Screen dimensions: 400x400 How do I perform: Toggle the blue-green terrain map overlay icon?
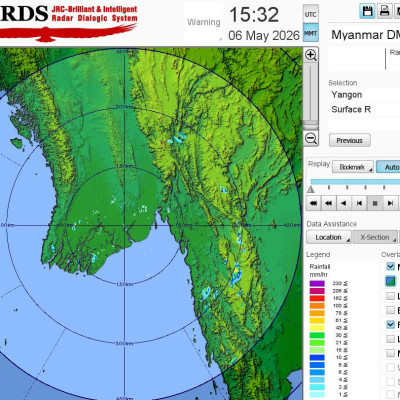390,281
